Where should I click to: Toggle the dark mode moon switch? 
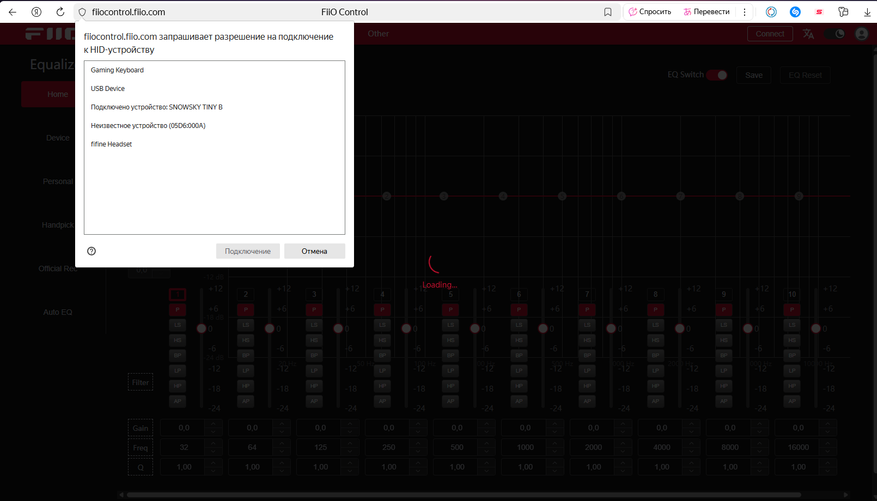point(834,34)
